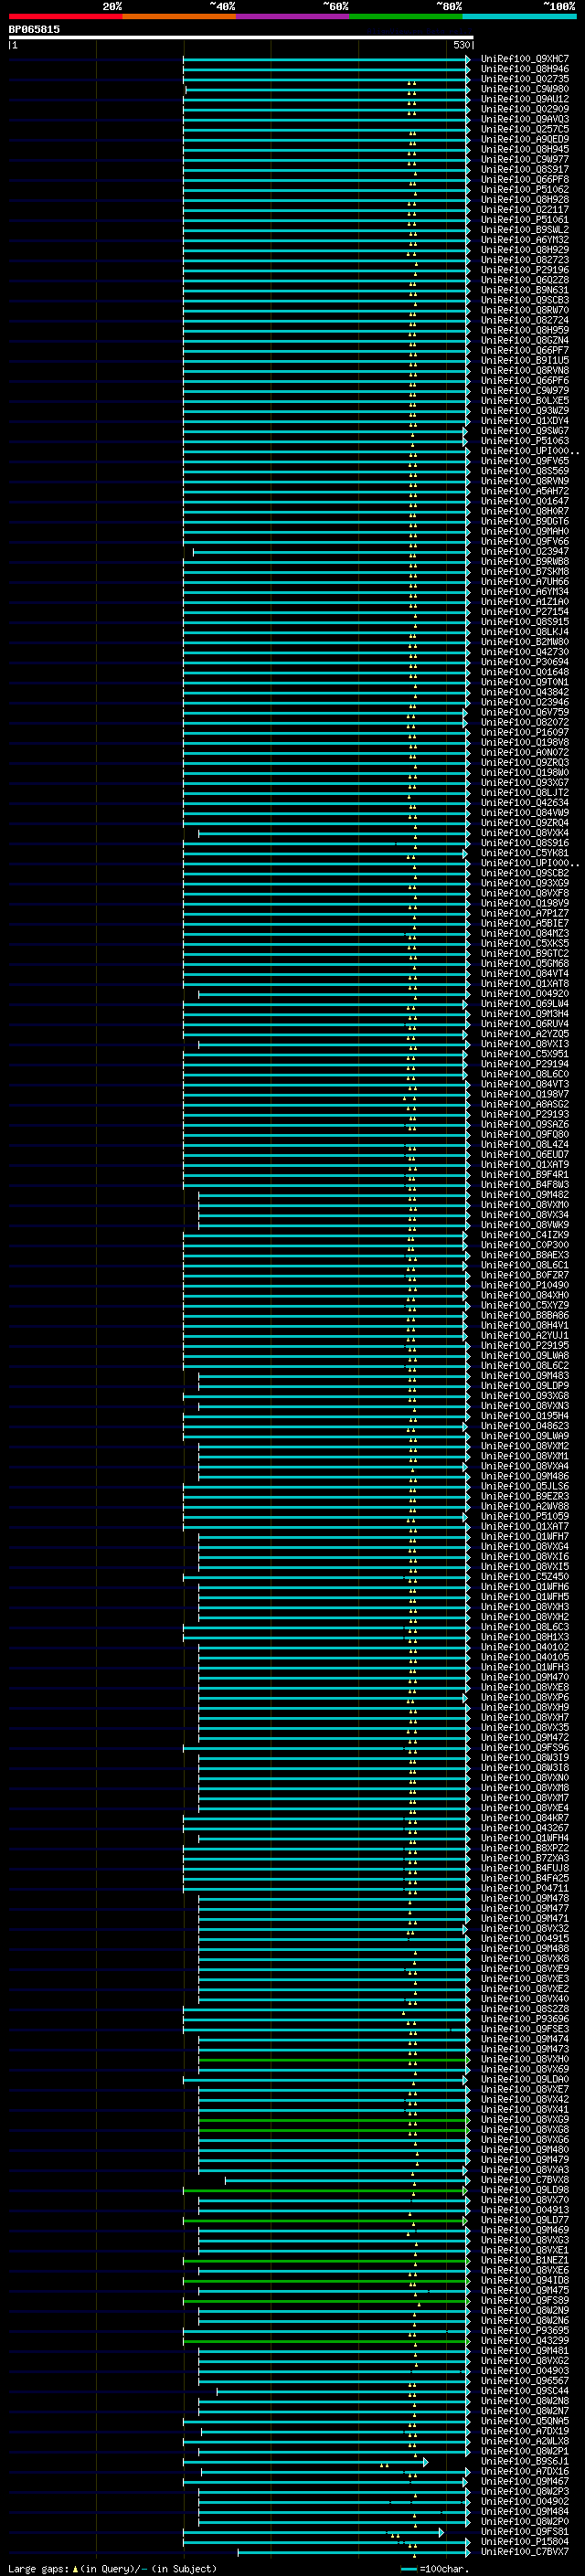The height and width of the screenshot is (2576, 585).
Task: Open hit UniRef100_Q8H928
Action: point(525,199)
